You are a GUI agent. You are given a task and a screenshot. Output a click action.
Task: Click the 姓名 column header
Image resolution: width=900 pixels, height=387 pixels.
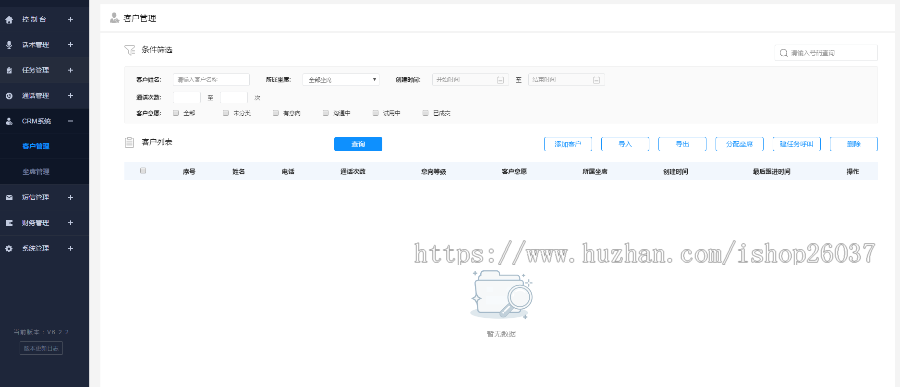tap(239, 172)
